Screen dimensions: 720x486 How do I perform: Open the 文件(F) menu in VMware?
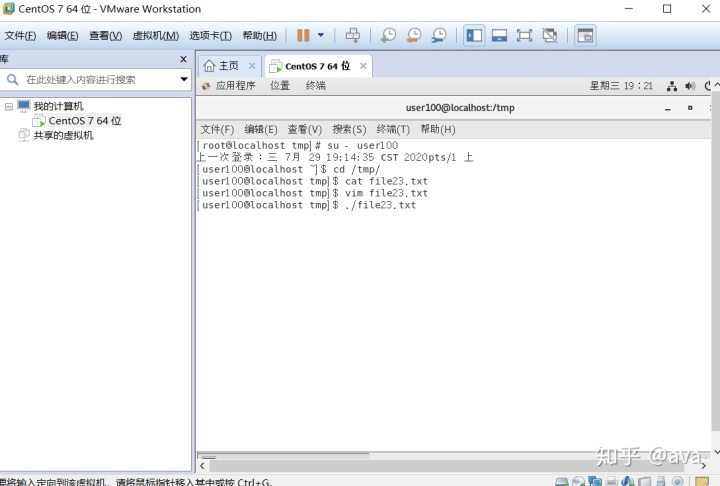click(x=20, y=35)
